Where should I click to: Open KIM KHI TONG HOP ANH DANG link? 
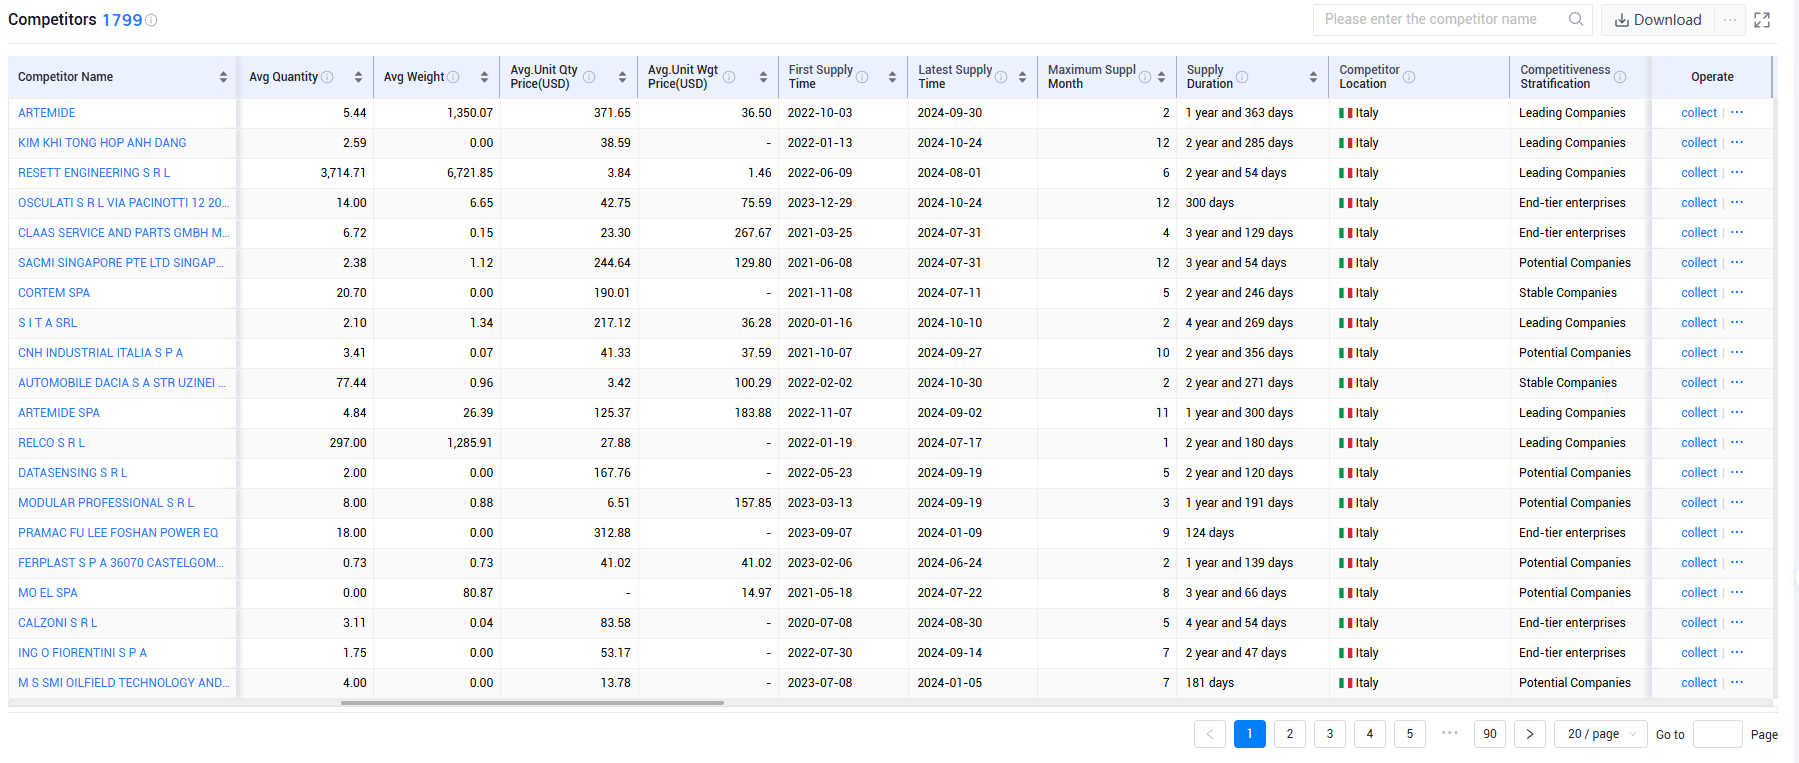click(102, 143)
